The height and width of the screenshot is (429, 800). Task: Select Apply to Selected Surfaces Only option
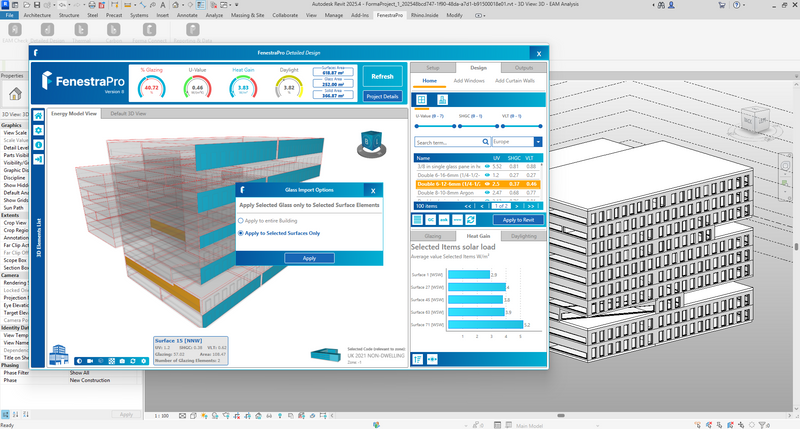click(x=280, y=233)
